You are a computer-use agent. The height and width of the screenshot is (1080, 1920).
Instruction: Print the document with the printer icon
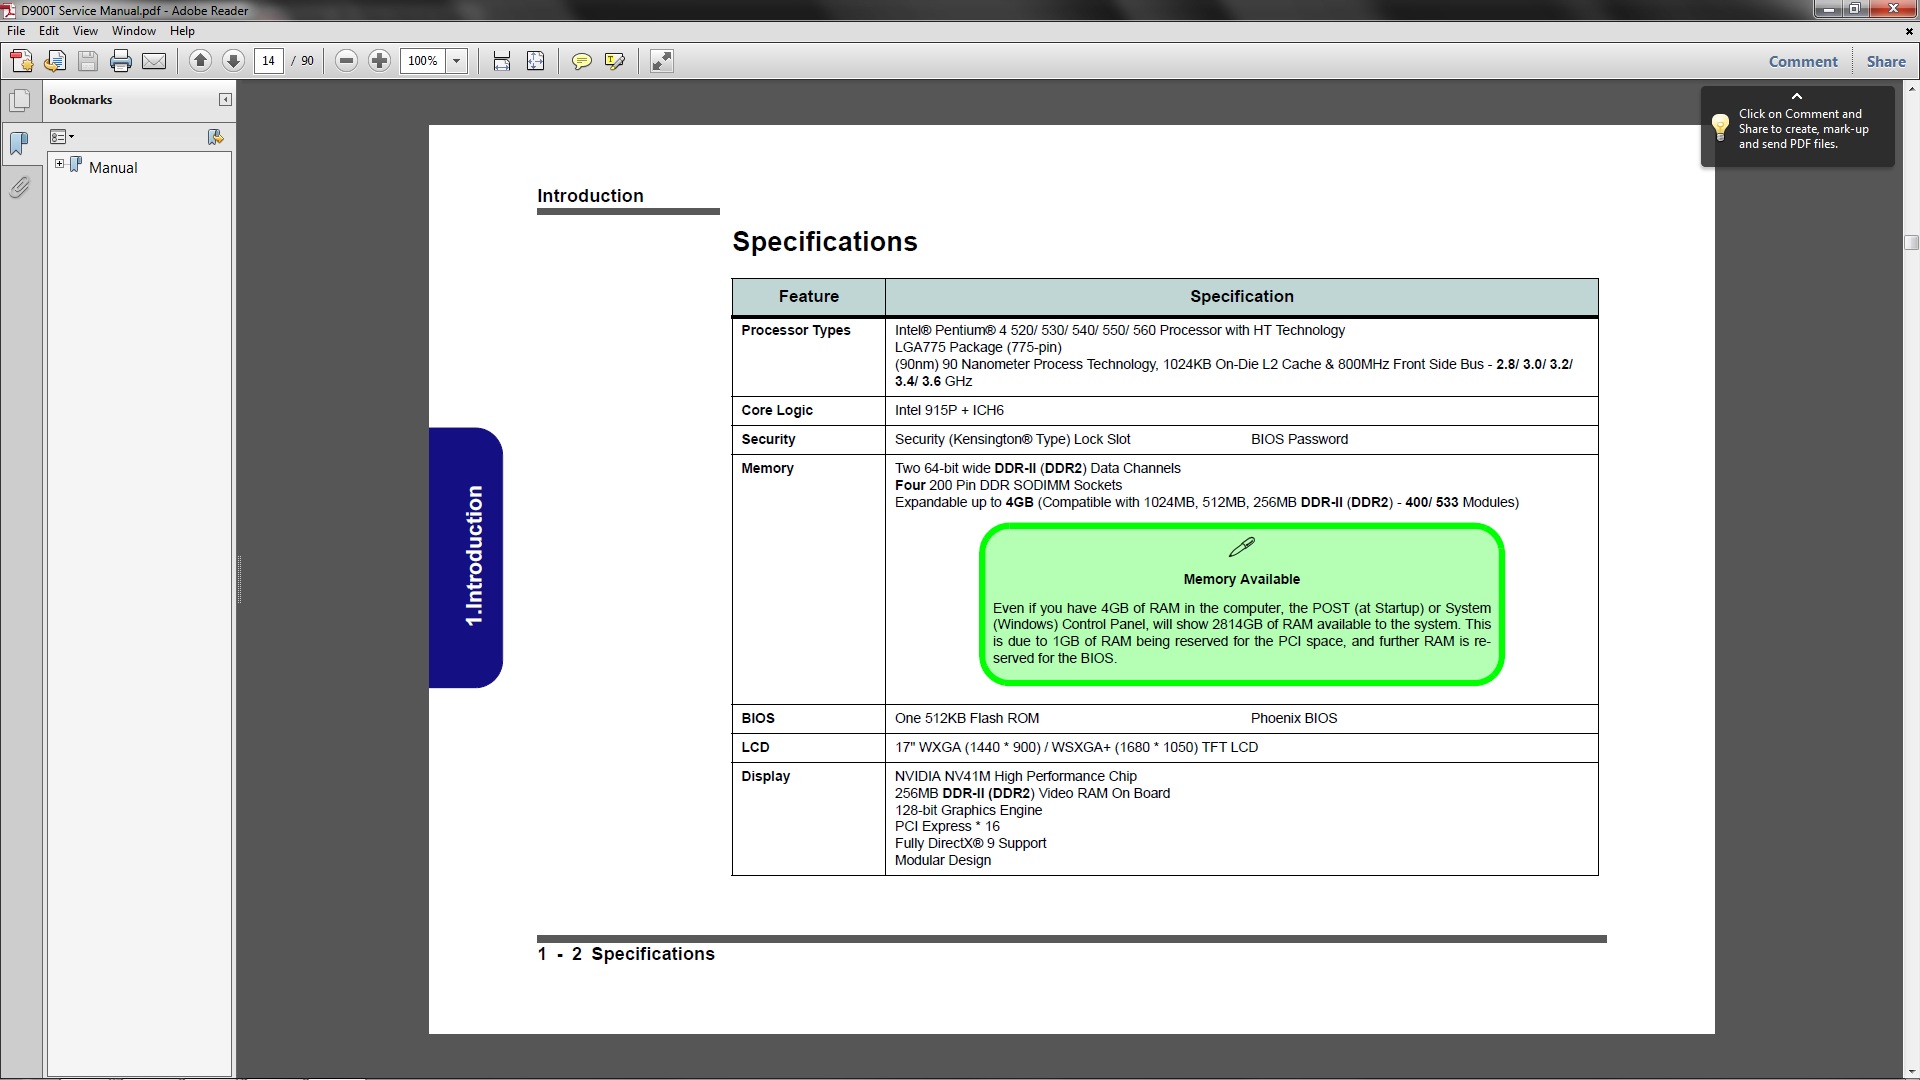[121, 61]
